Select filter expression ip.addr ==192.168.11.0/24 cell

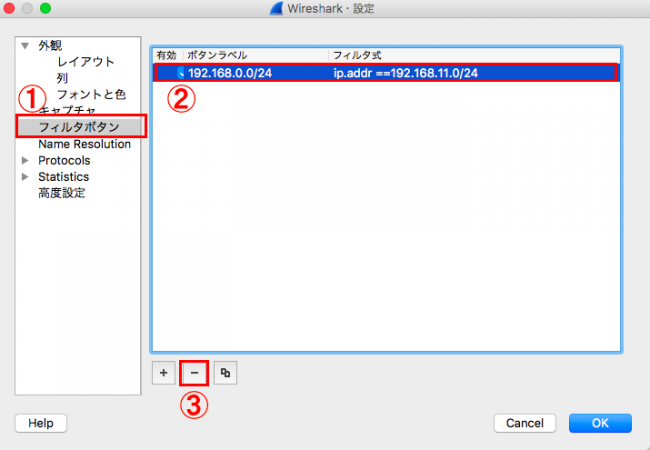point(405,73)
